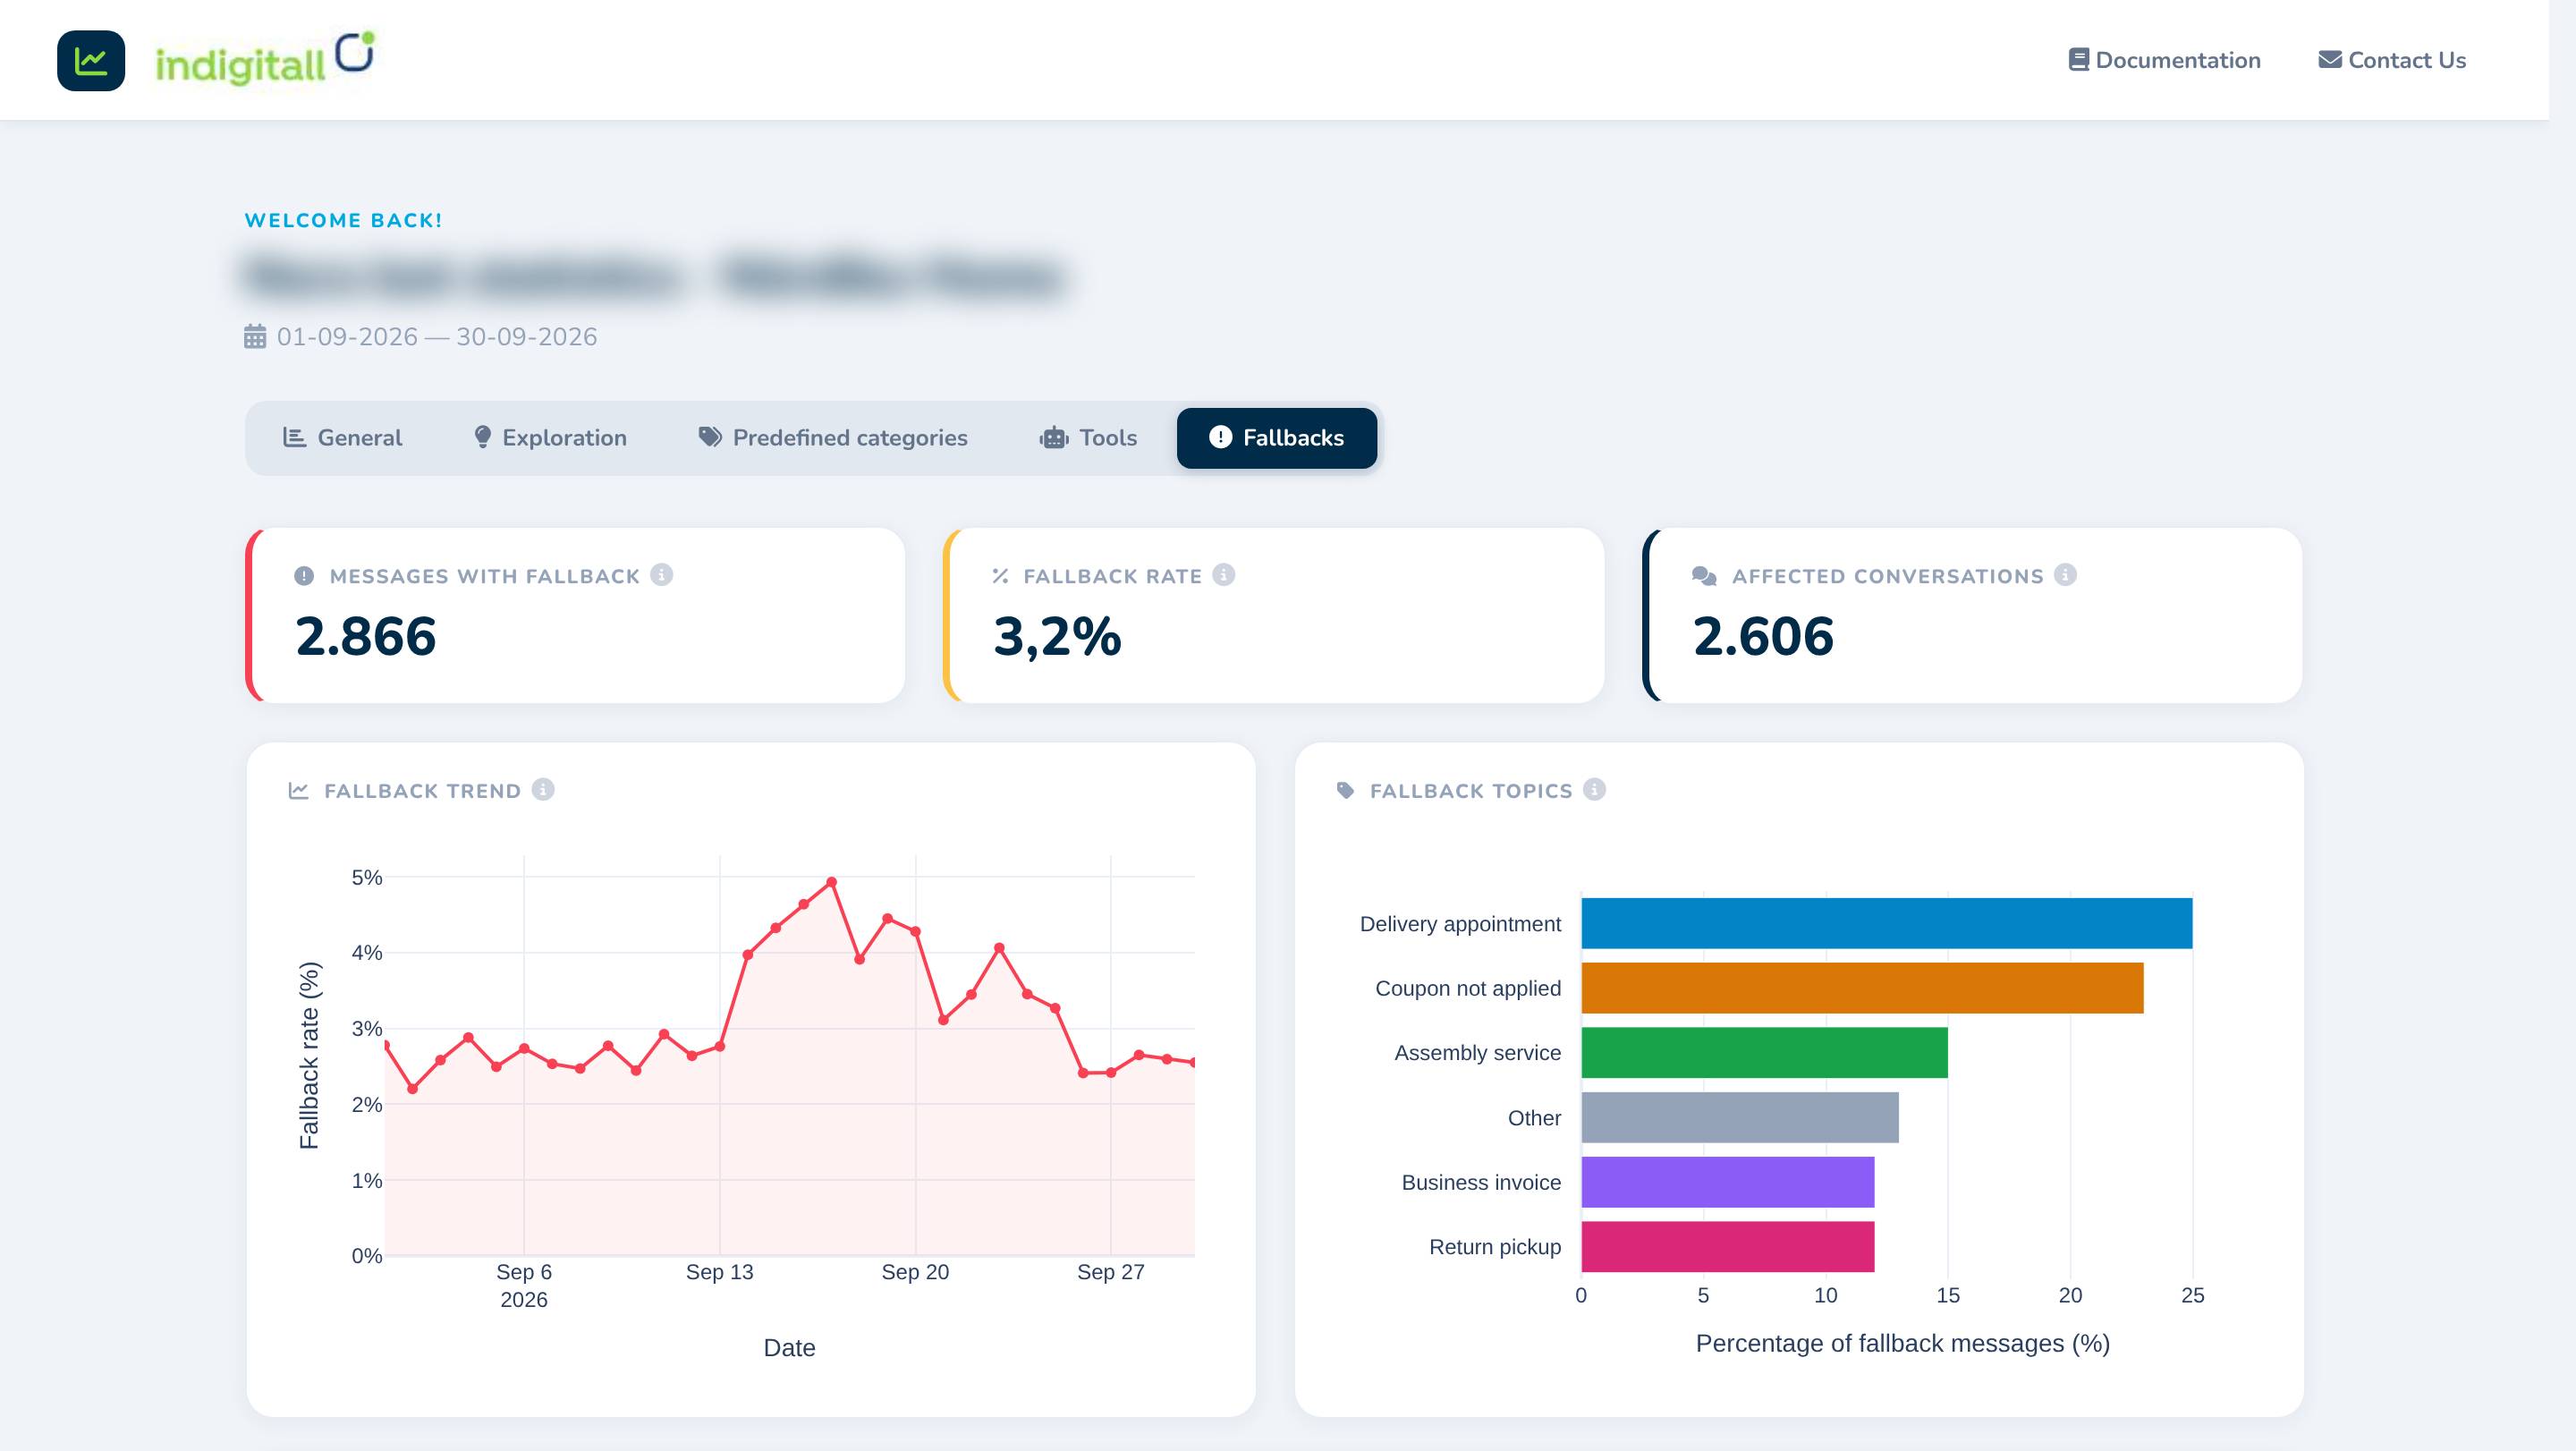Click the tag icon beside Fallback Topics
2576x1451 pixels.
click(1346, 791)
